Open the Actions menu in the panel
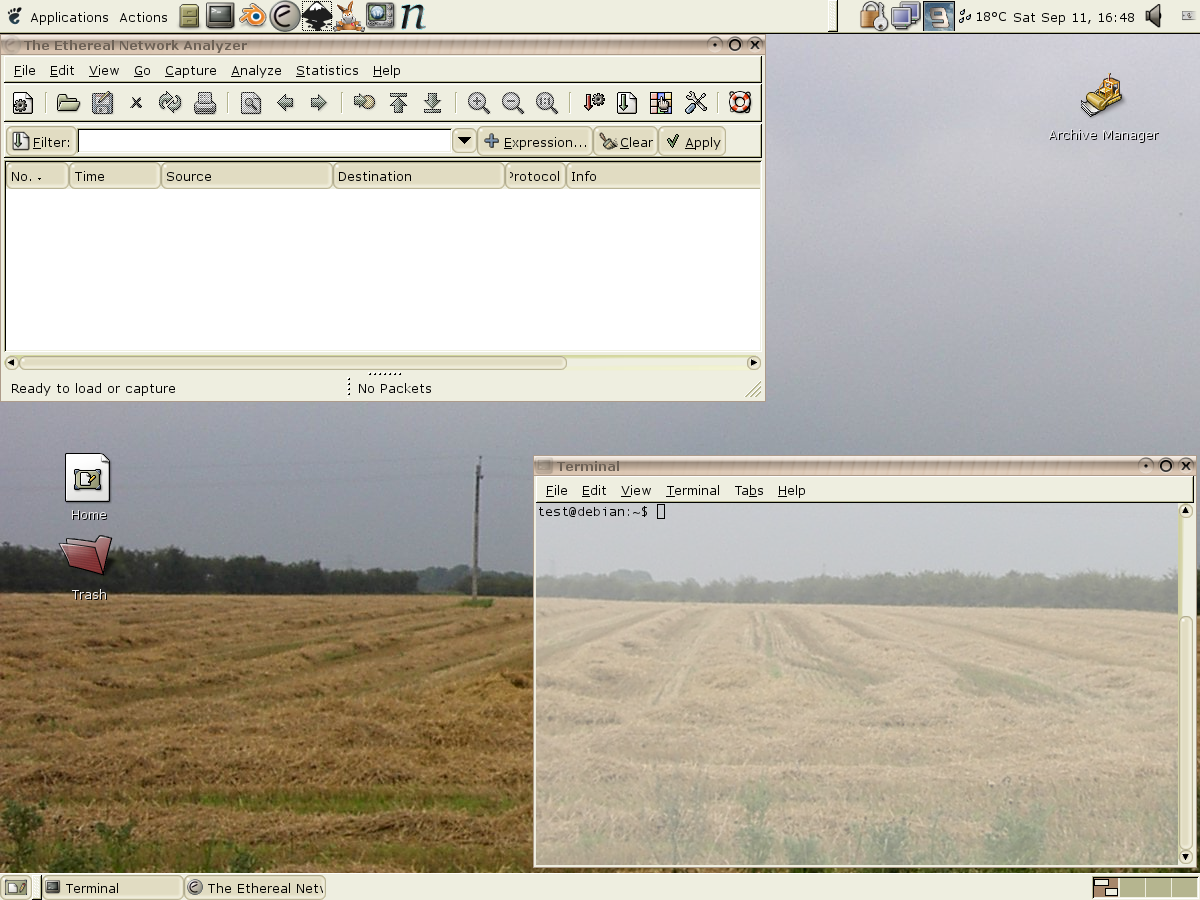The width and height of the screenshot is (1200, 900). click(143, 17)
